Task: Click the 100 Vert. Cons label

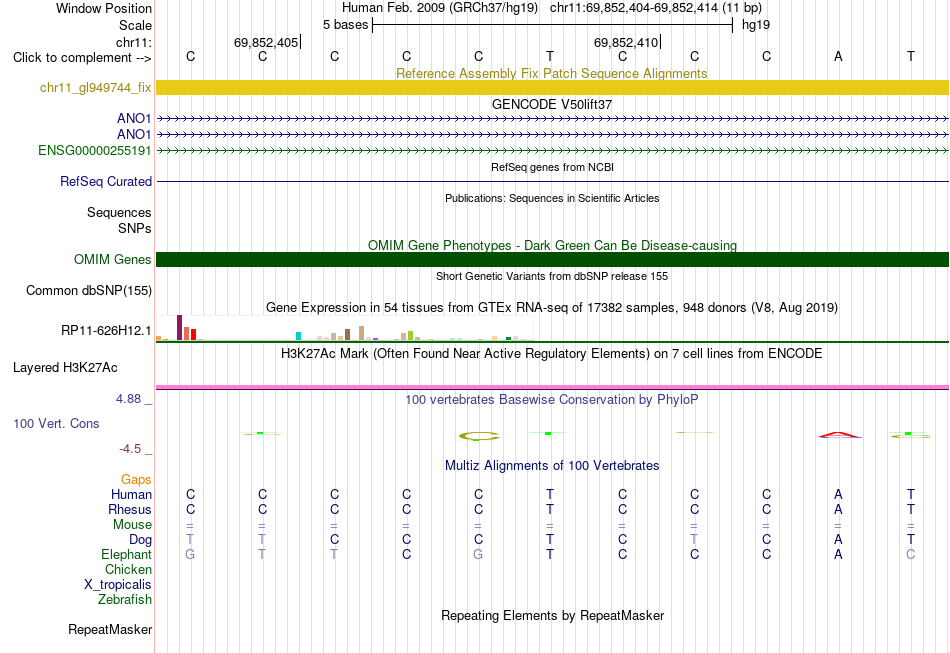Action: 56,423
